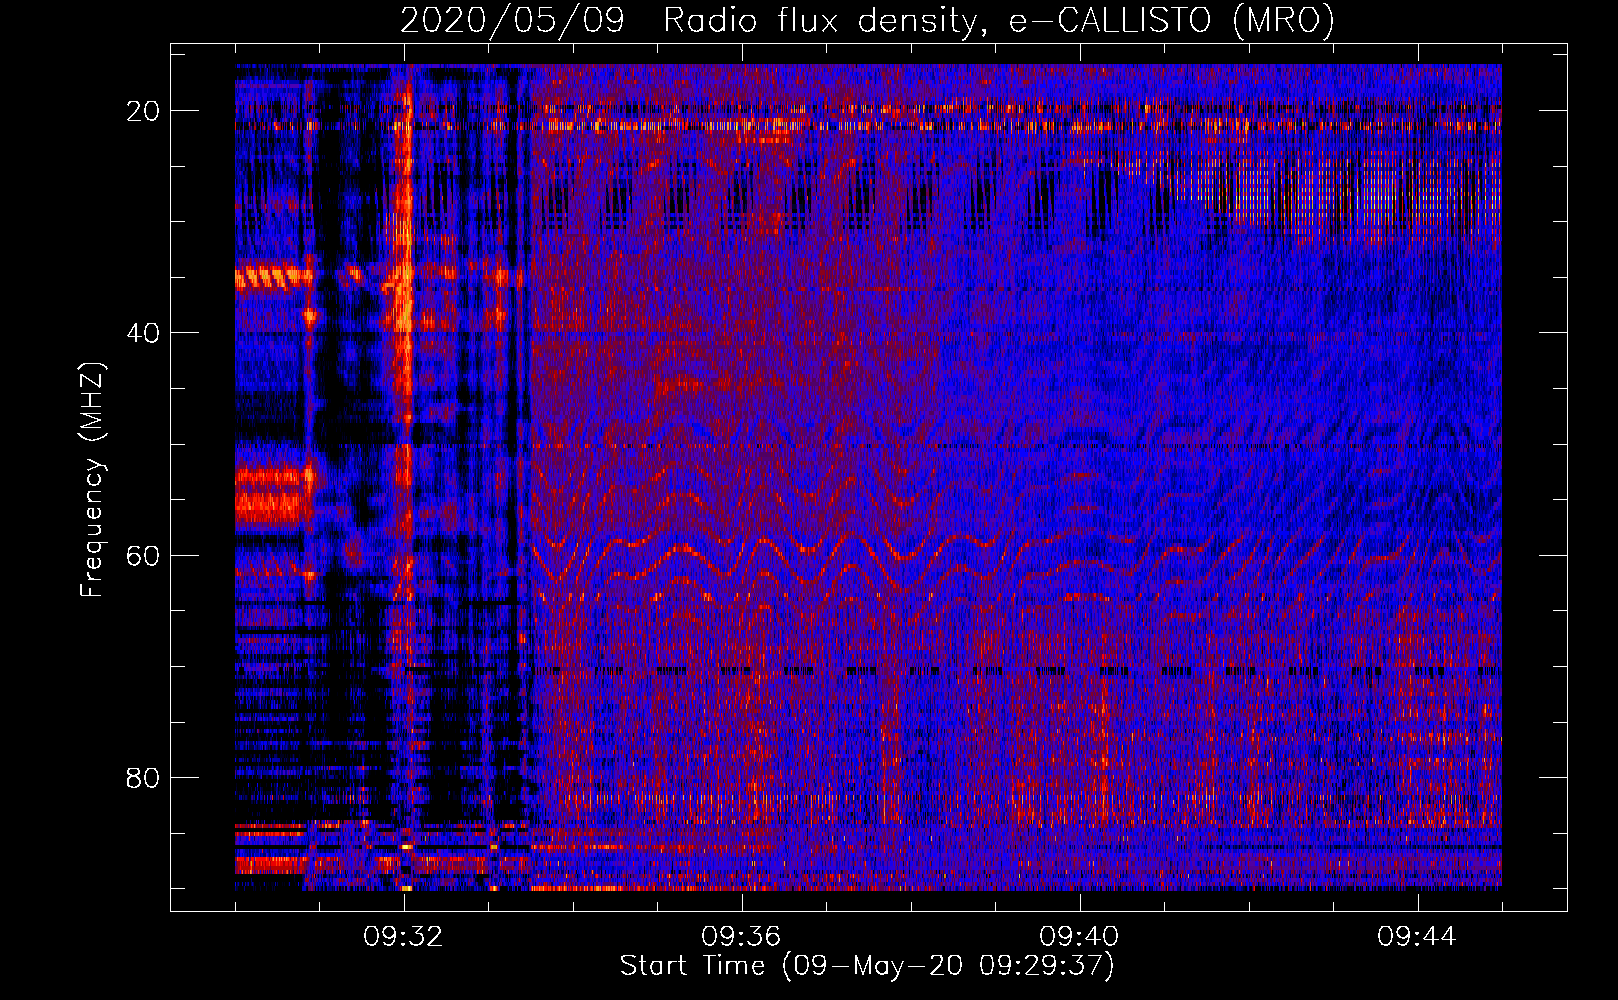Click the 20 frequency tick label
Screen dimensions: 1618x1000
[x=144, y=111]
